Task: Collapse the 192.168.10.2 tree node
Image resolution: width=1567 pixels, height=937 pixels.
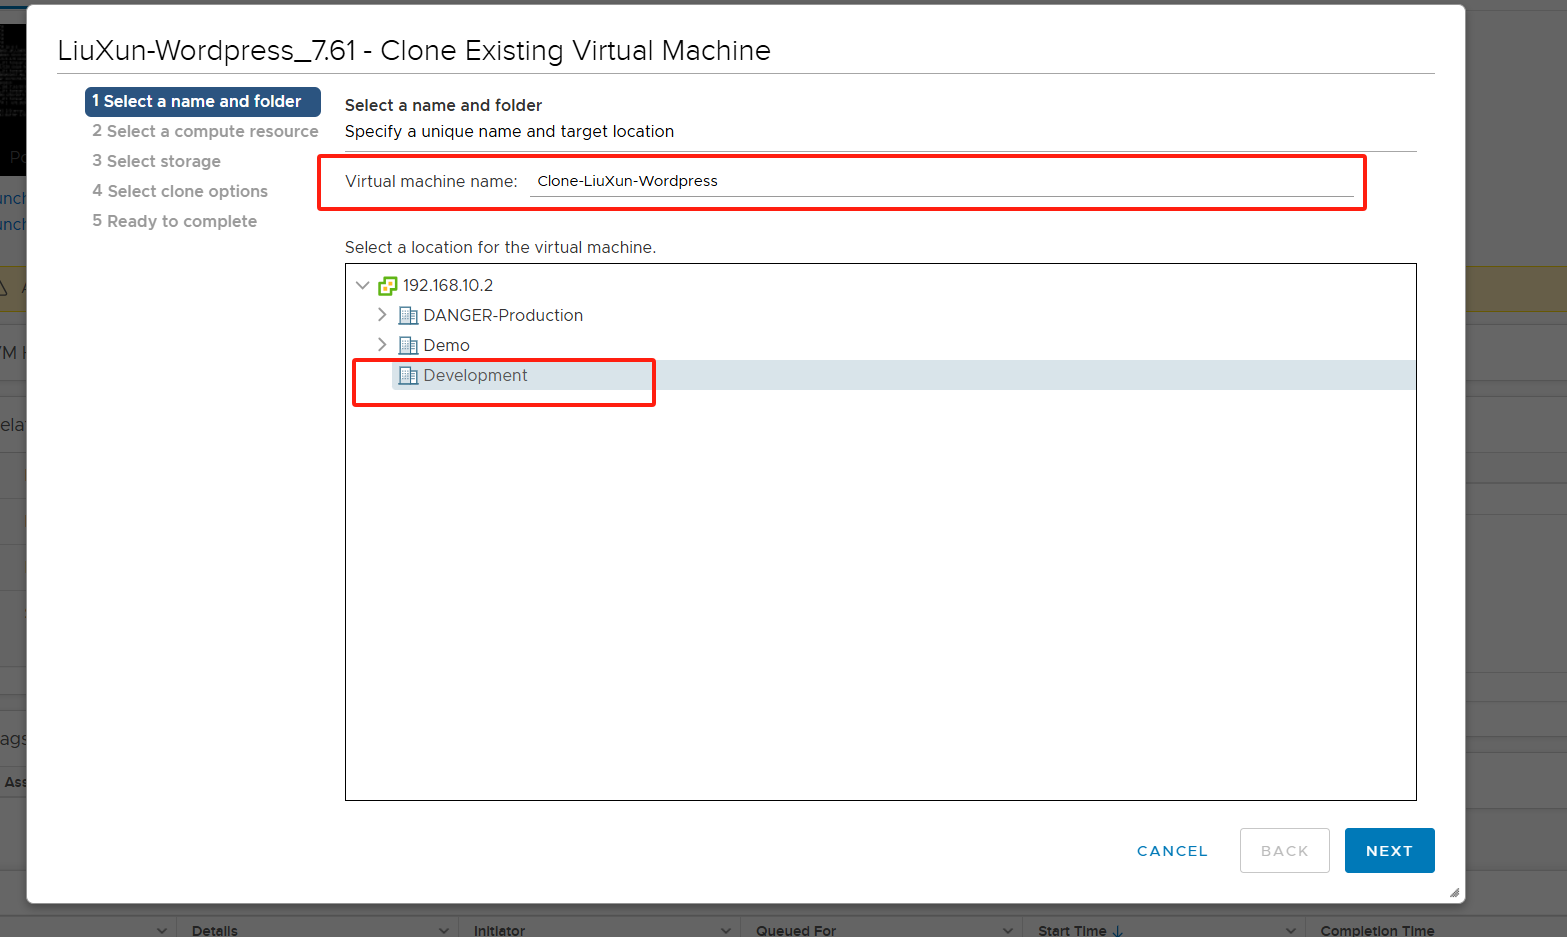Action: point(362,285)
